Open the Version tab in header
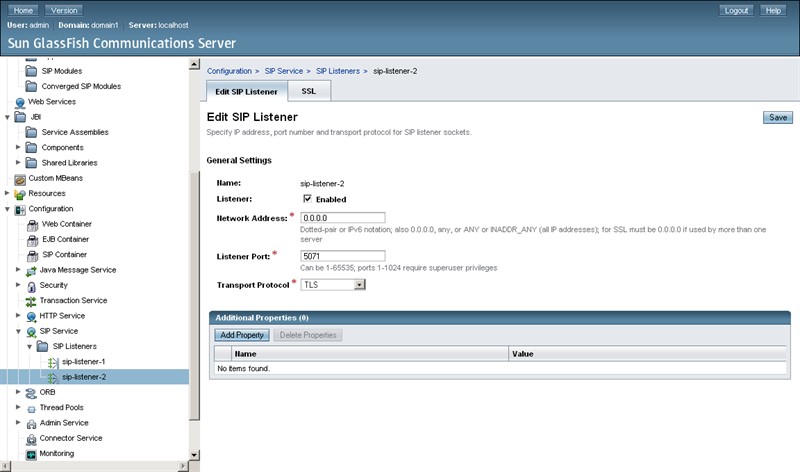The image size is (800, 472). click(64, 10)
